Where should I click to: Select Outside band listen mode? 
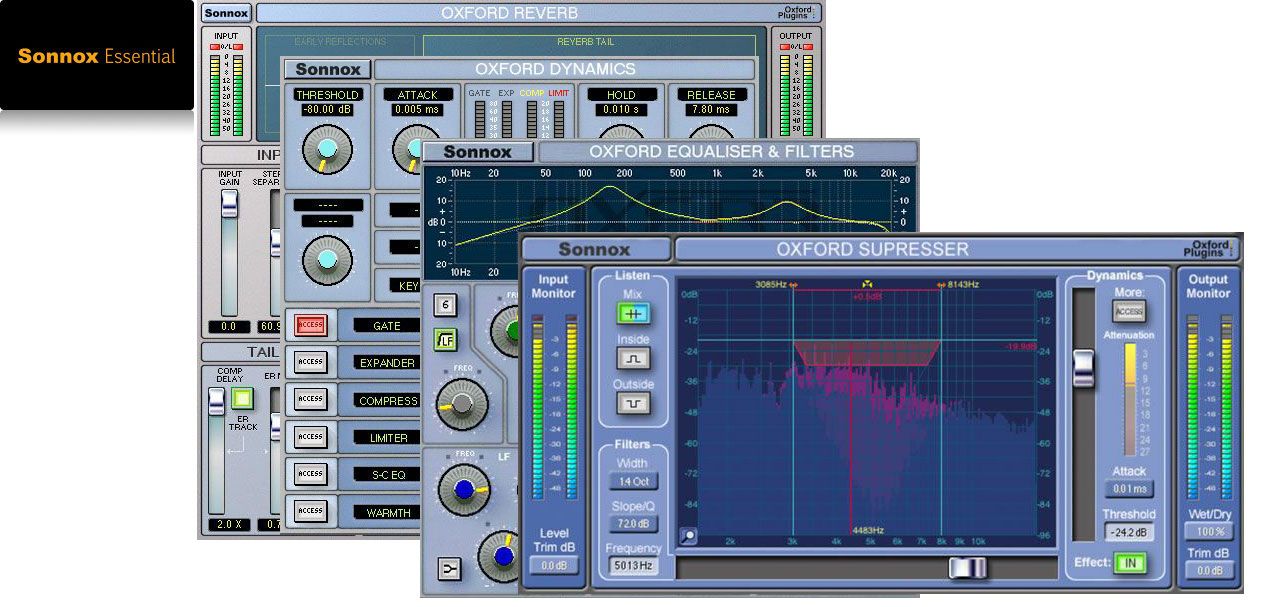pos(633,403)
